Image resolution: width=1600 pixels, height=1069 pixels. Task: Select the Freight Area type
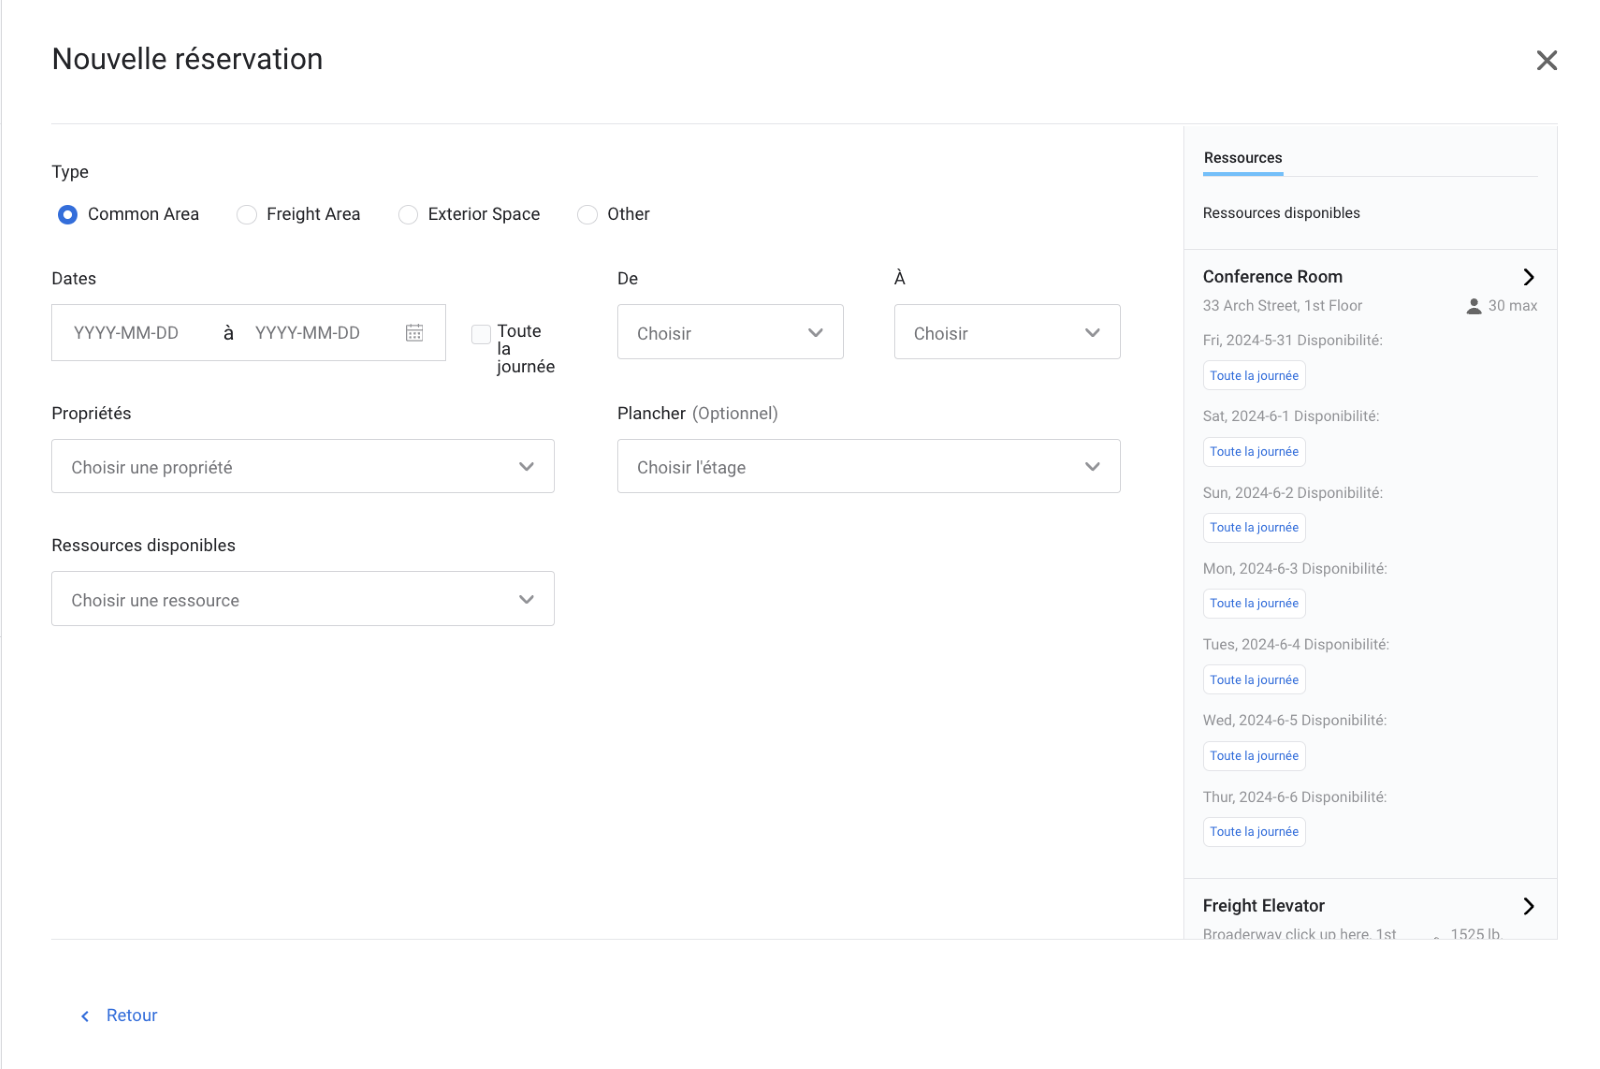click(247, 215)
